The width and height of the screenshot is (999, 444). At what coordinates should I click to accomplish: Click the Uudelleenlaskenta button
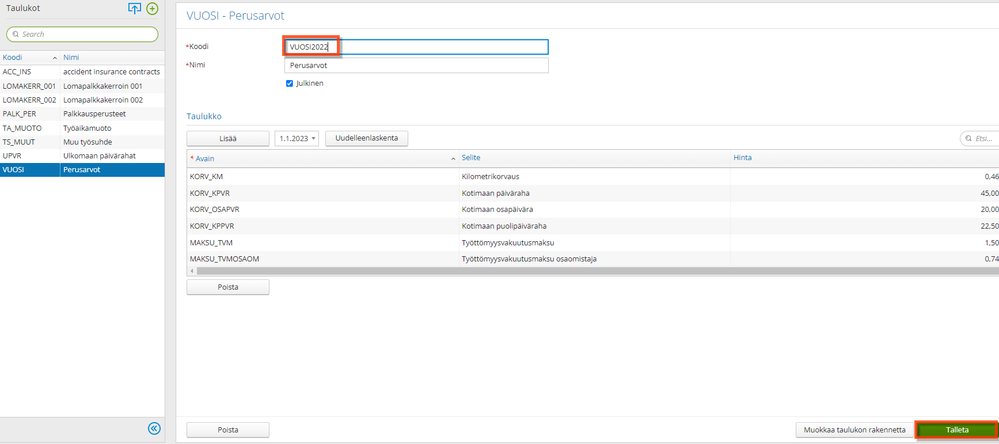366,138
